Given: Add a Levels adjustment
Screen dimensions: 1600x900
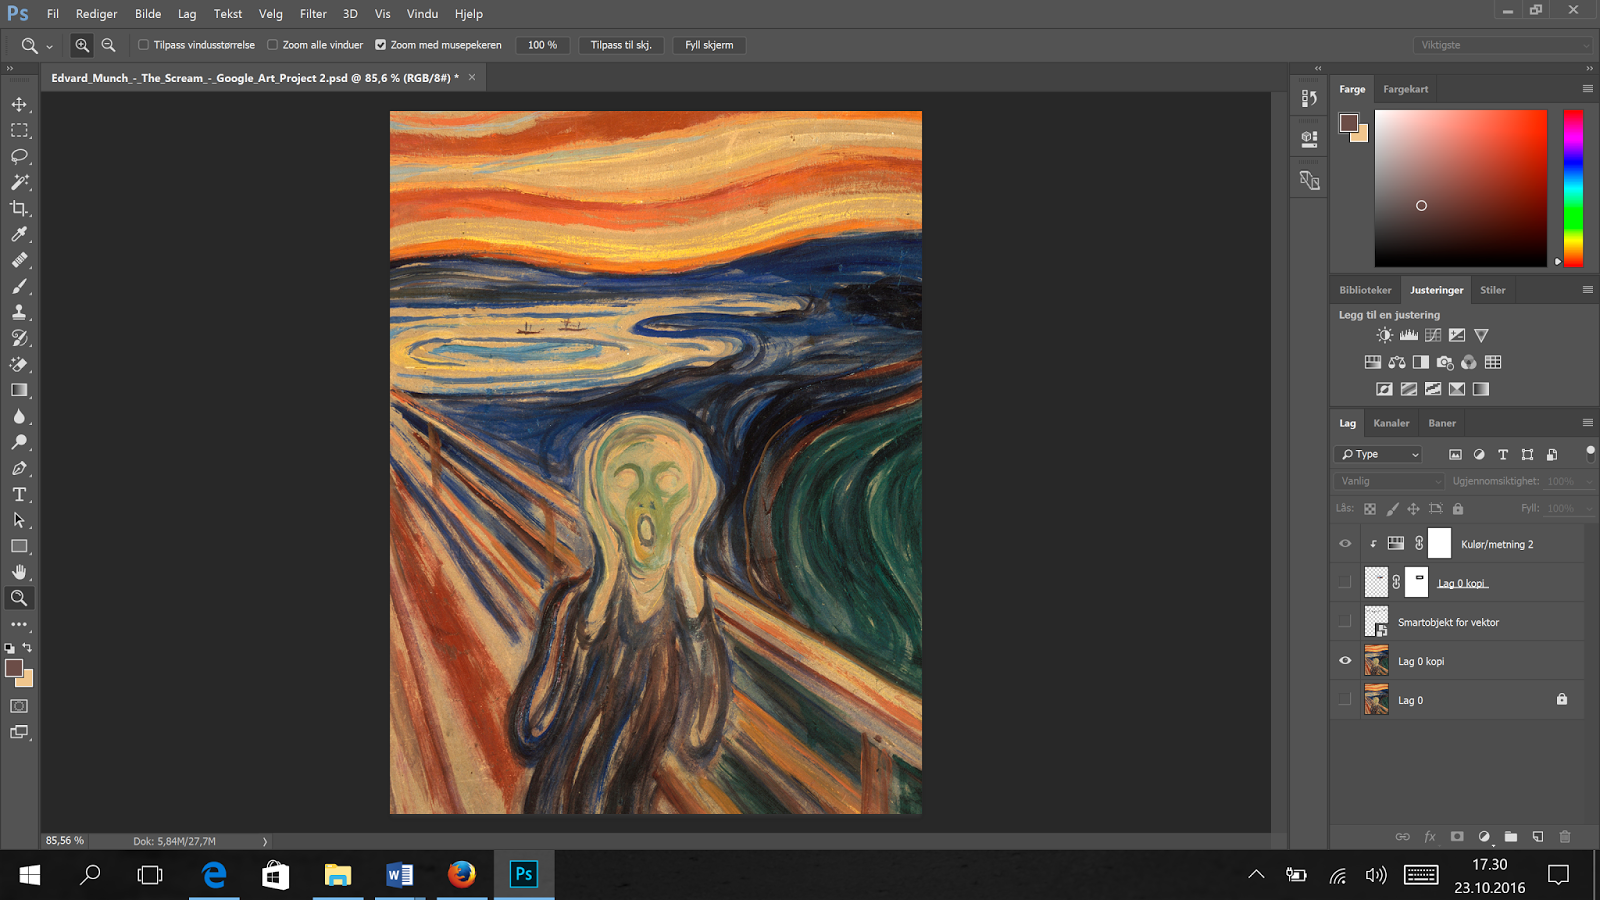Looking at the screenshot, I should 1409,335.
